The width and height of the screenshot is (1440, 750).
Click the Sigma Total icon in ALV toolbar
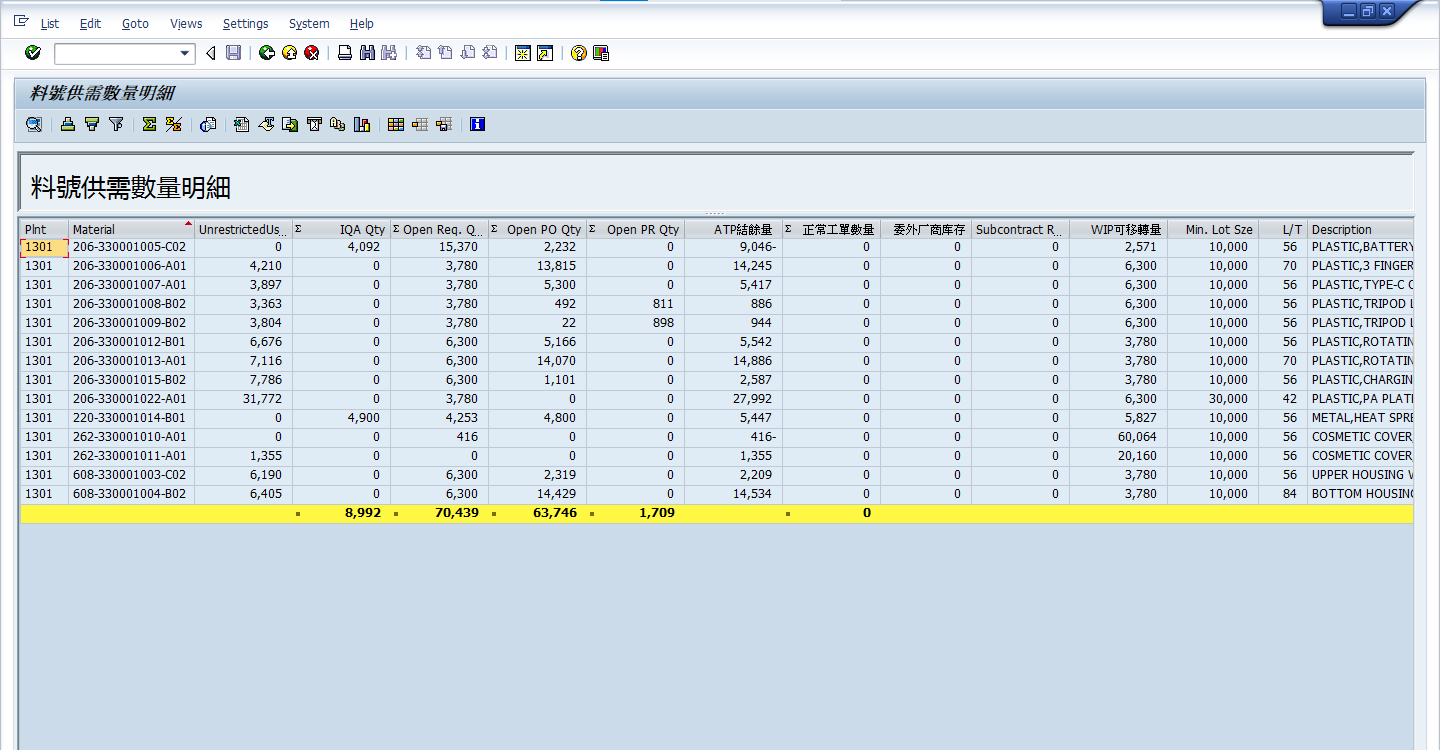tap(149, 124)
